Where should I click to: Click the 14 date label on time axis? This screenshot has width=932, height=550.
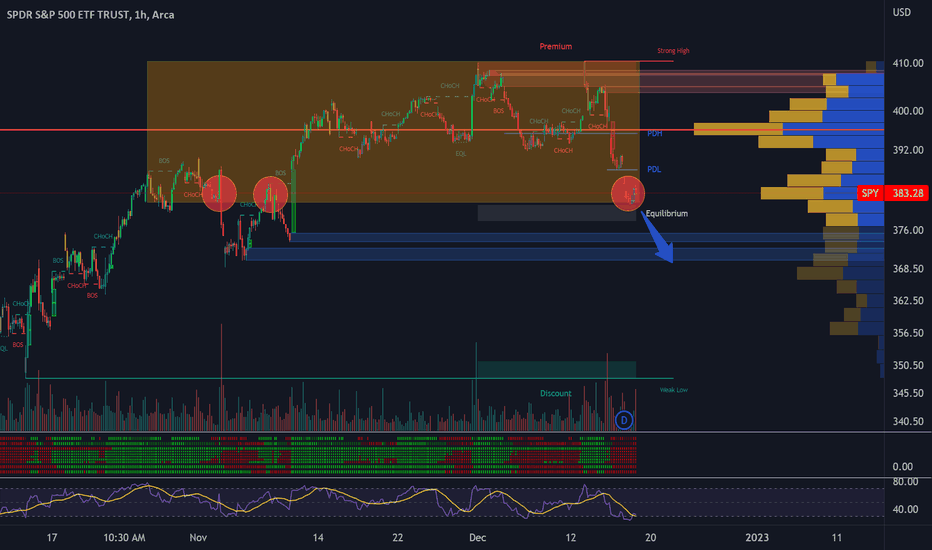[318, 538]
